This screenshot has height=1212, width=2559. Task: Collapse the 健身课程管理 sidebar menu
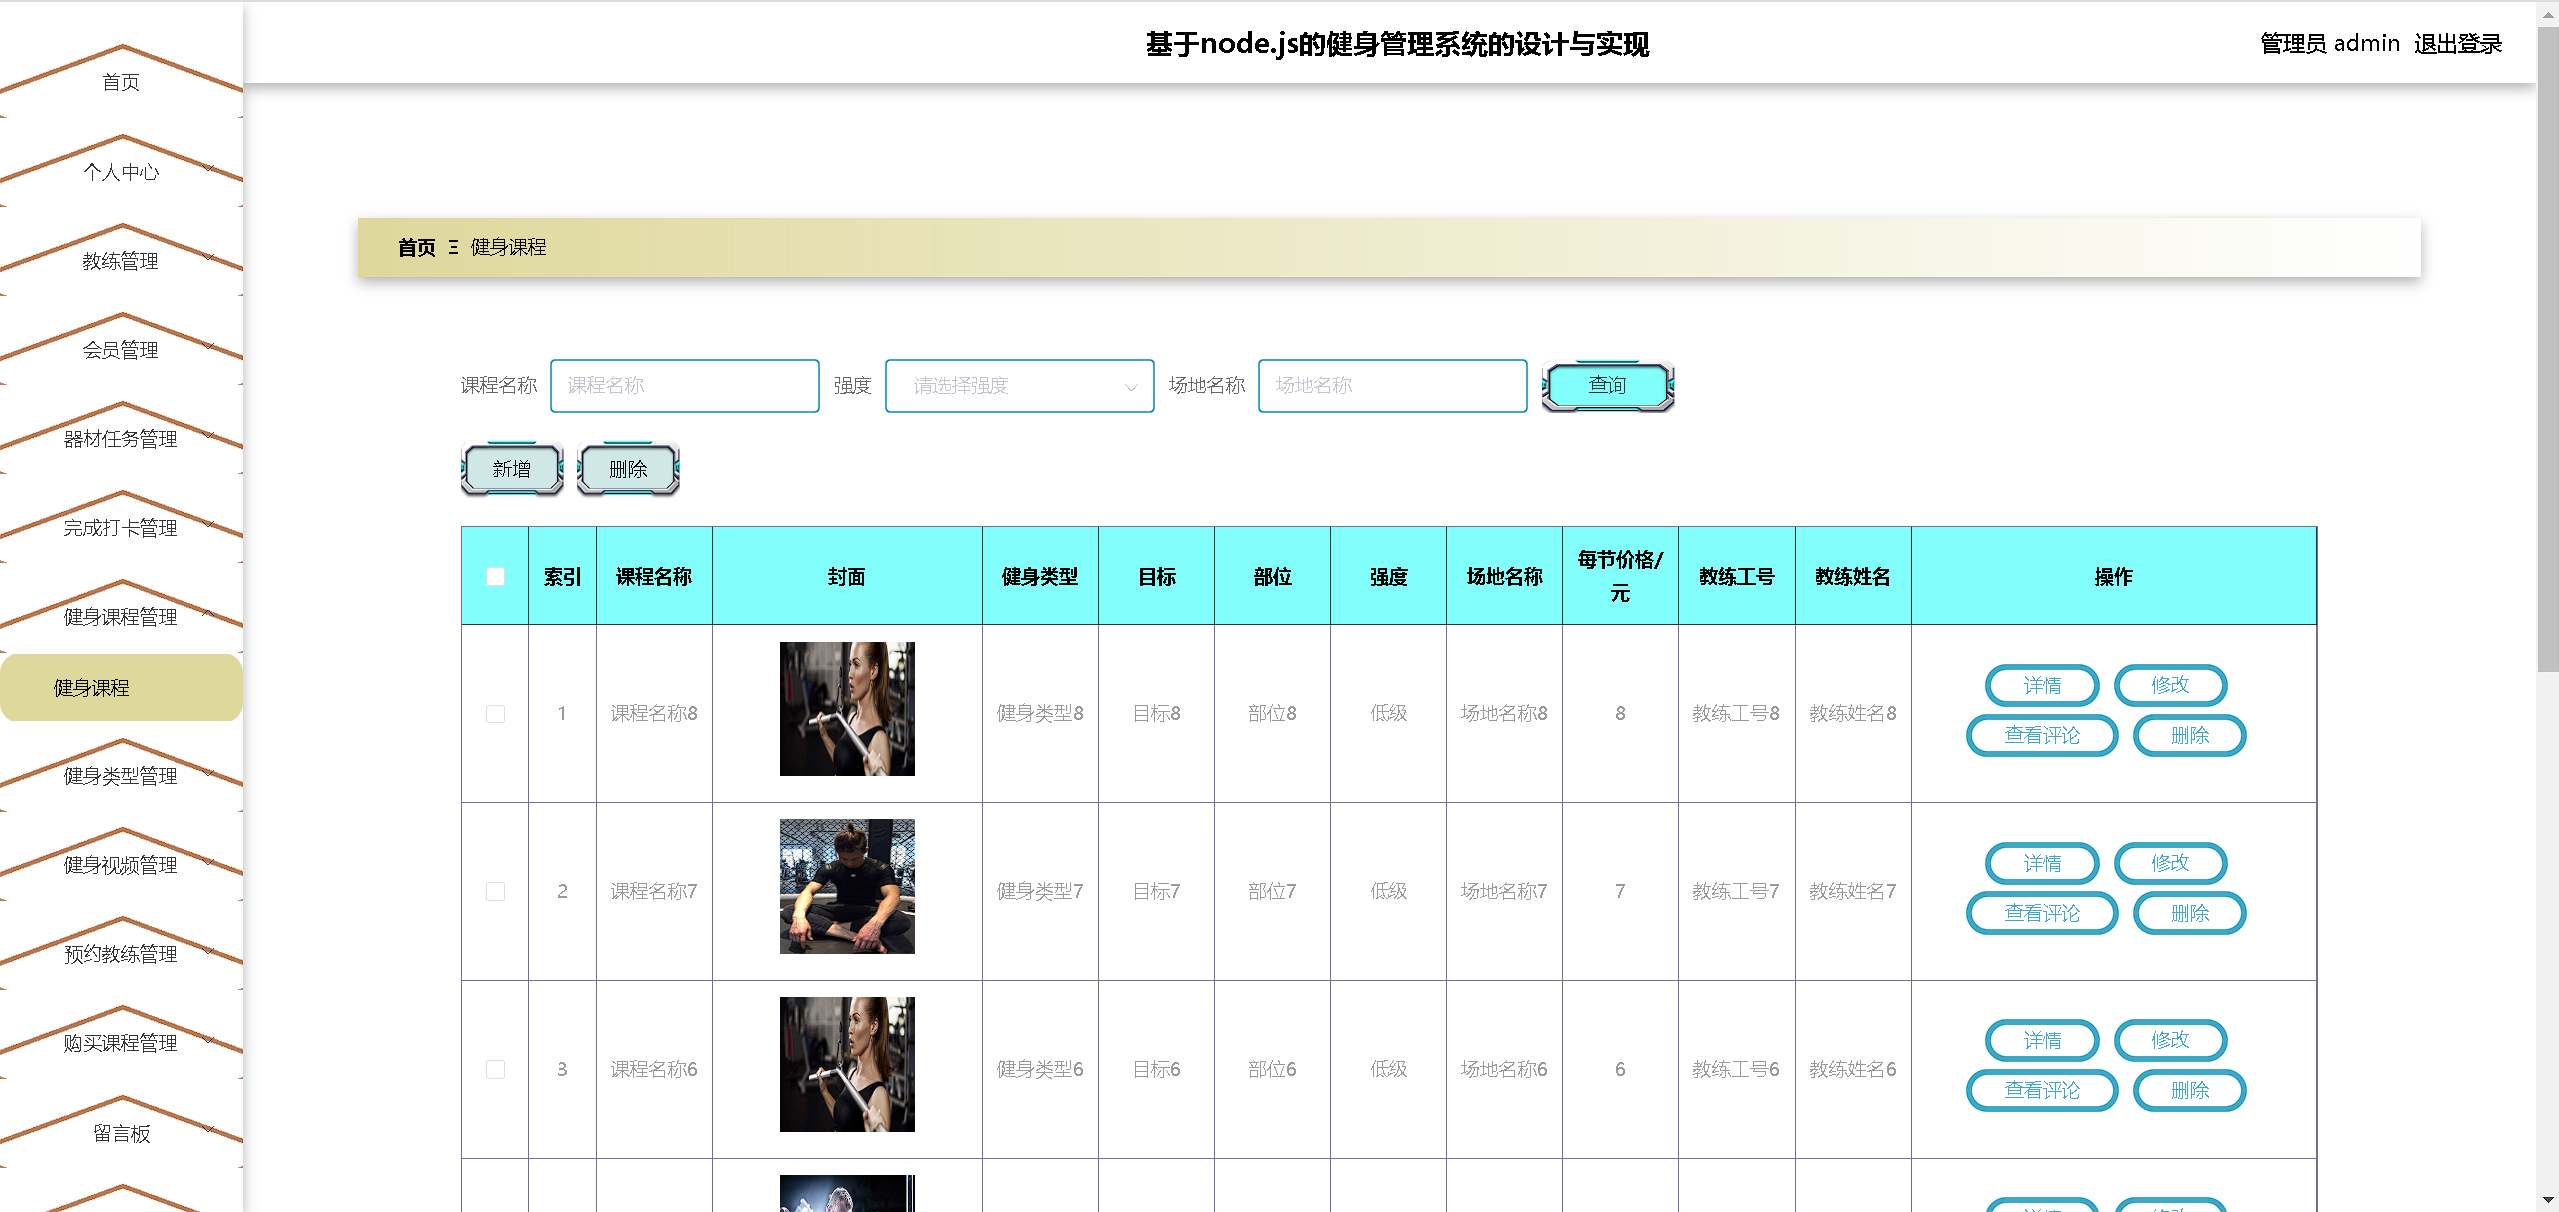click(121, 617)
